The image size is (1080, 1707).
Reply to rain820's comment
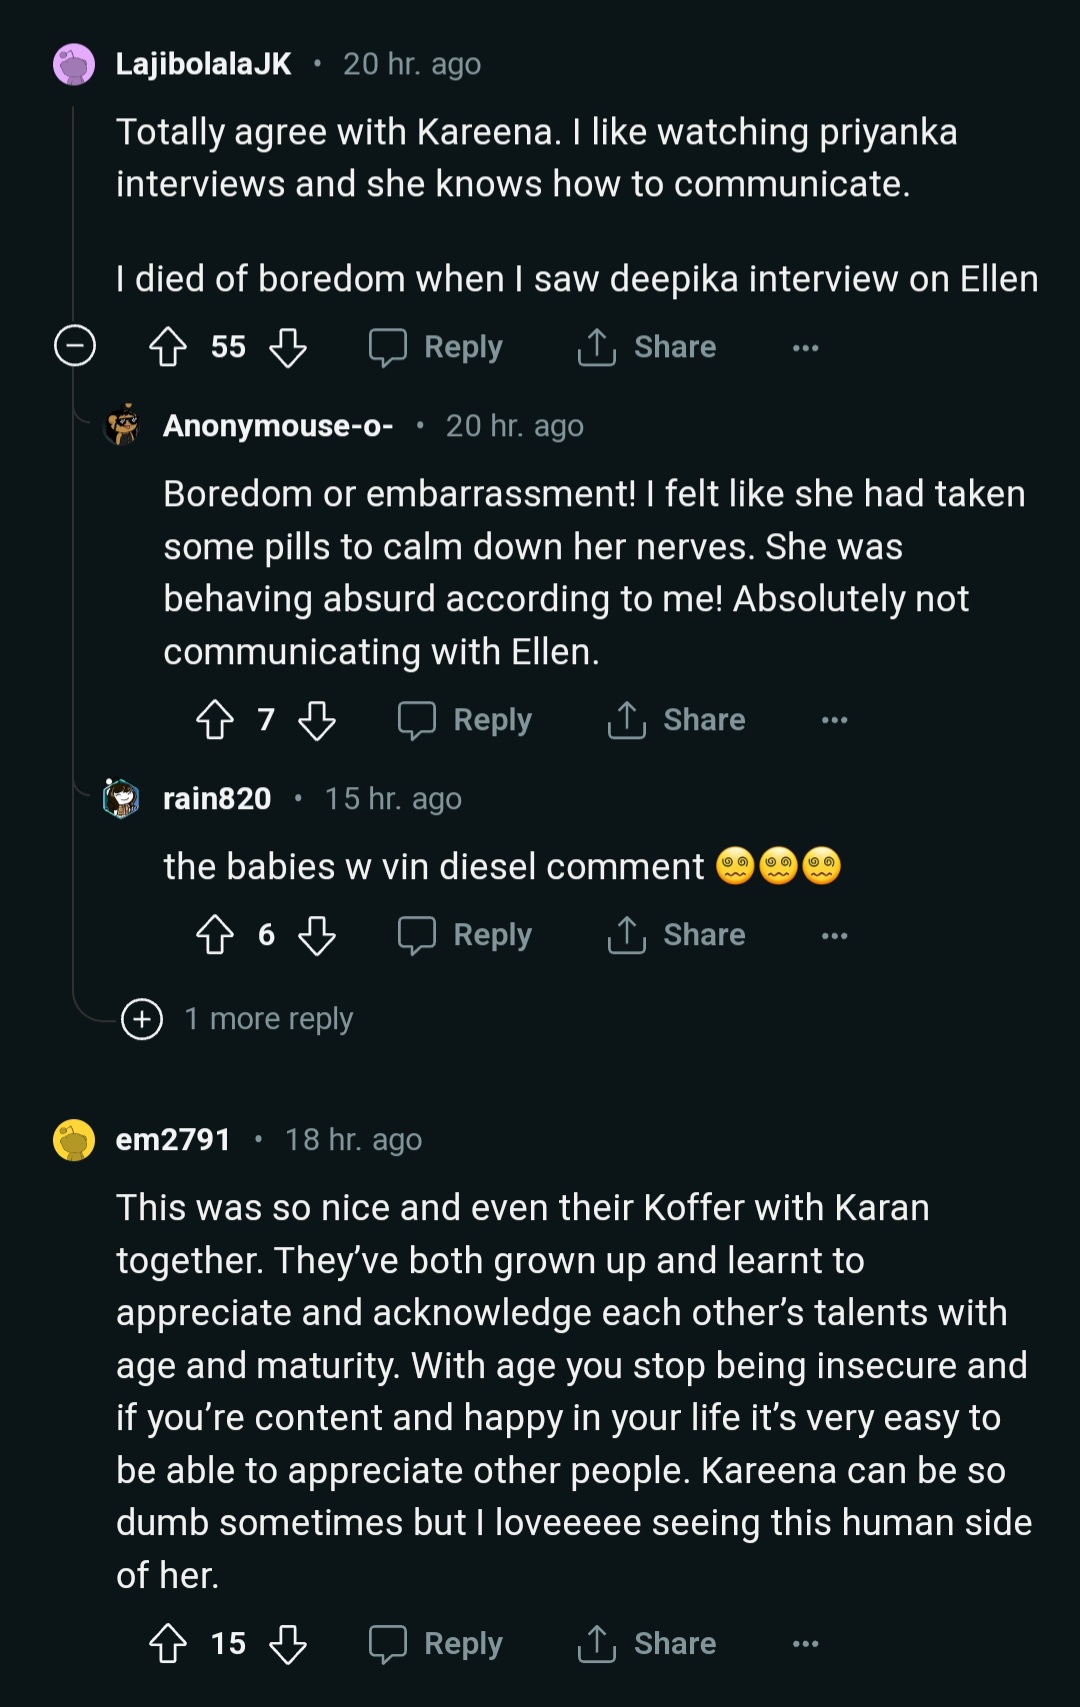coord(466,935)
